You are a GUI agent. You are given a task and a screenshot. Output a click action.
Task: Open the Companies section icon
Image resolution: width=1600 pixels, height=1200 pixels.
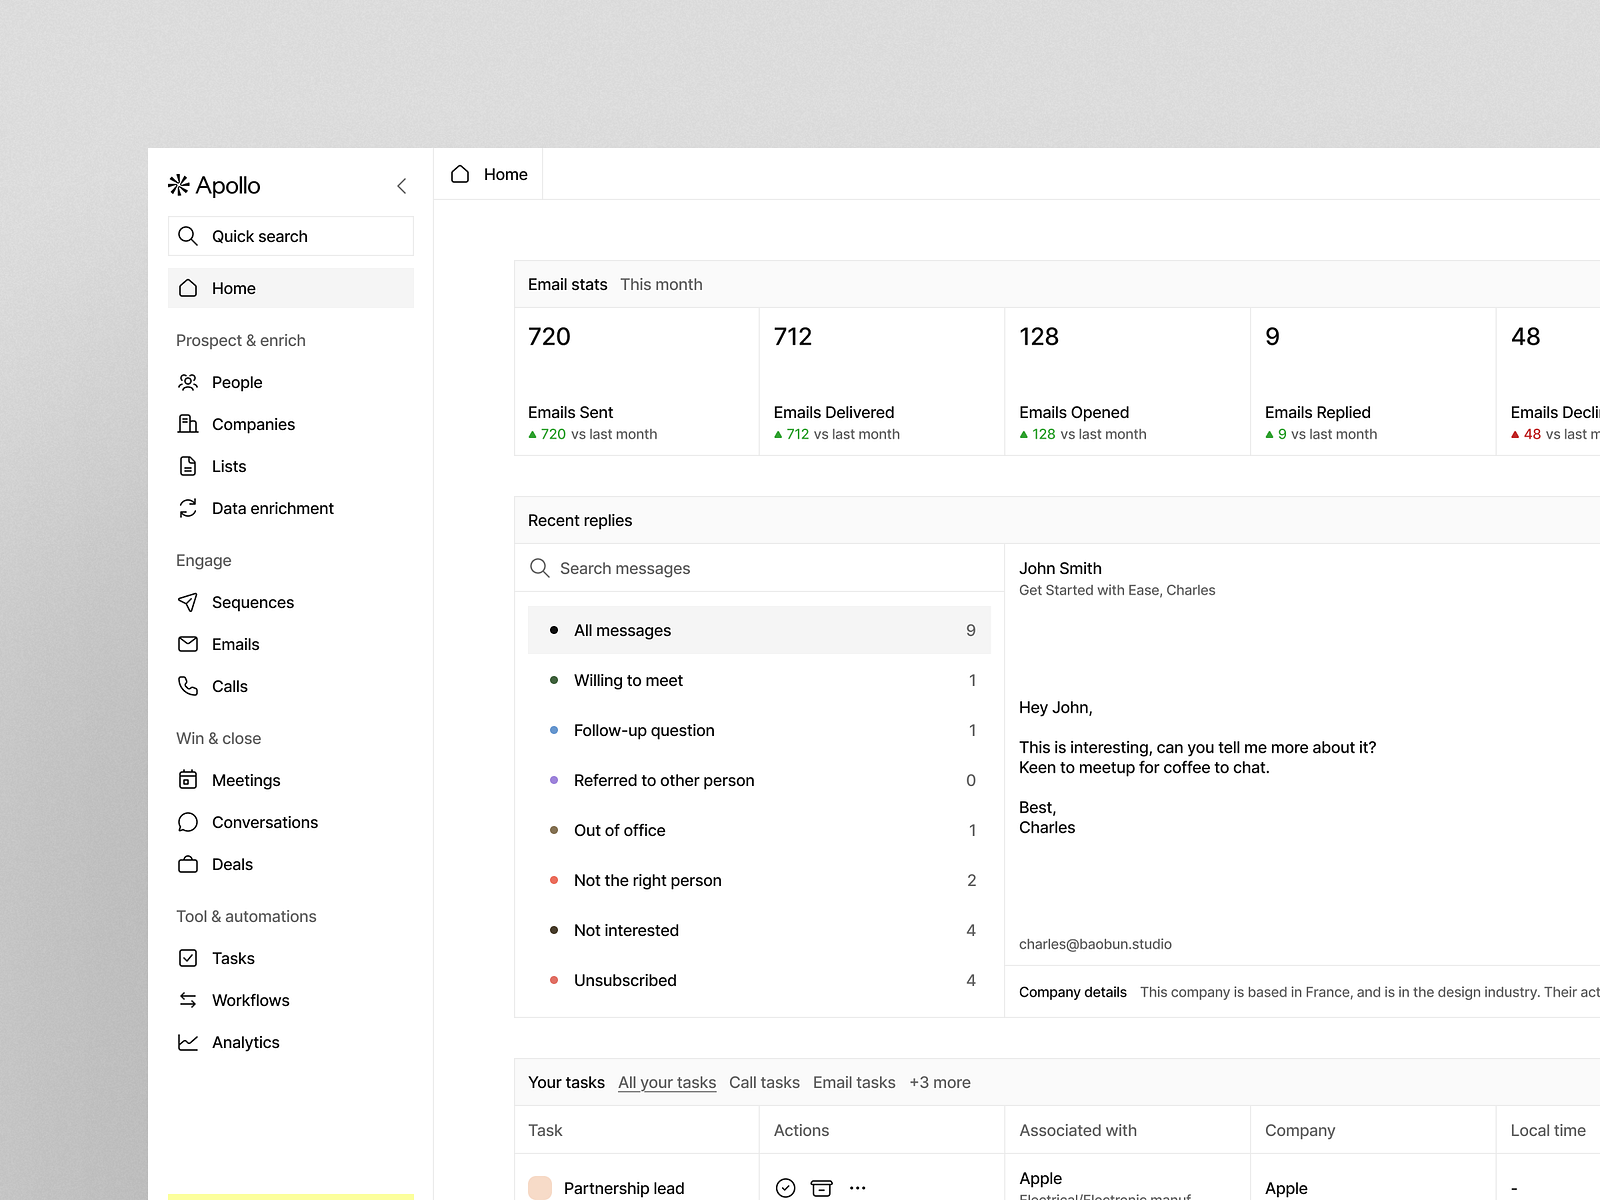pyautogui.click(x=188, y=424)
